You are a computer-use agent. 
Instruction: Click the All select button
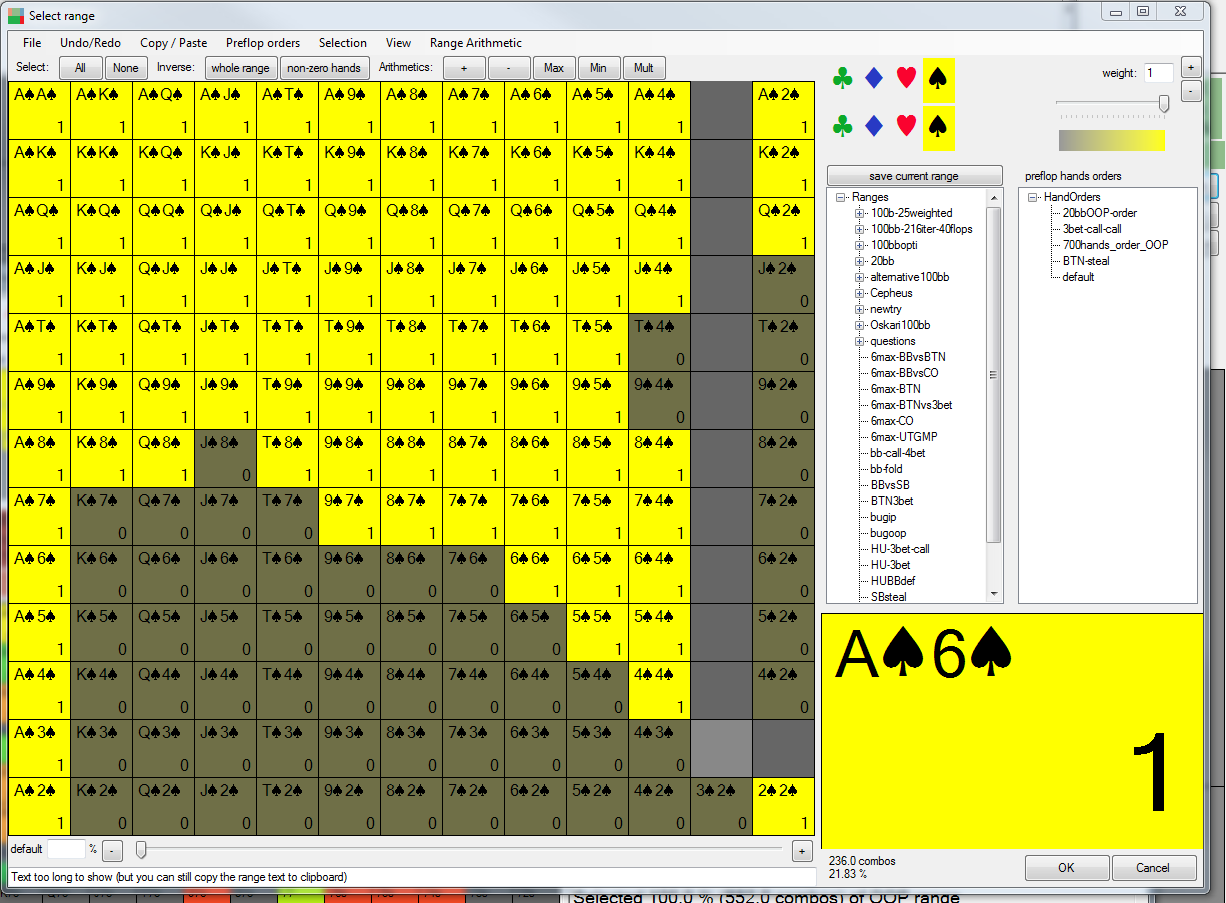[80, 68]
